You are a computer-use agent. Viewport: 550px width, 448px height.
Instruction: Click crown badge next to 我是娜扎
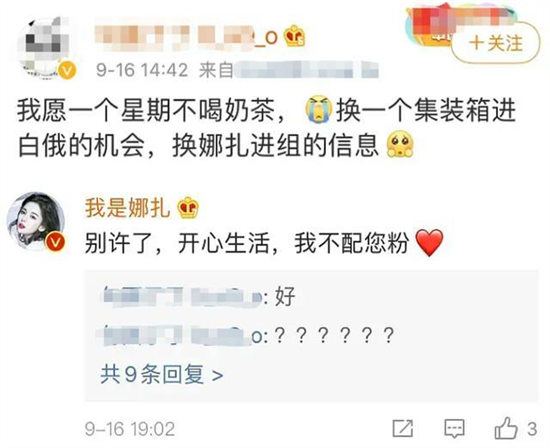pyautogui.click(x=188, y=208)
